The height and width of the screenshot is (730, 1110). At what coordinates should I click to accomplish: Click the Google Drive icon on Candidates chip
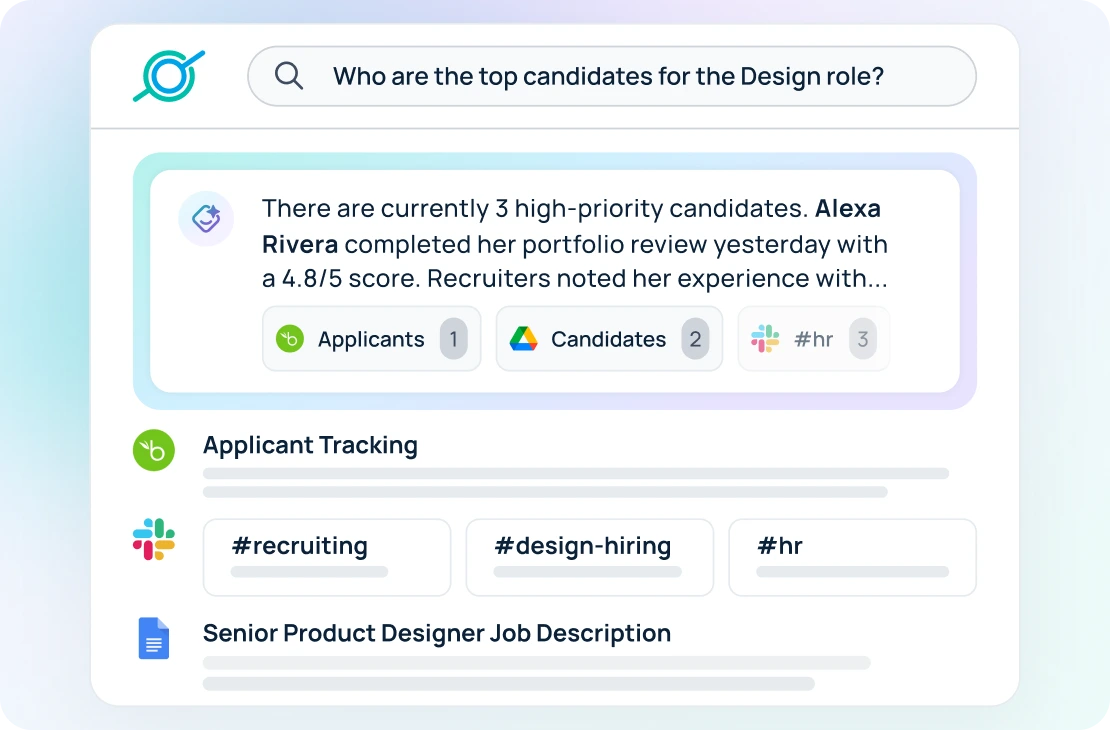click(x=523, y=339)
